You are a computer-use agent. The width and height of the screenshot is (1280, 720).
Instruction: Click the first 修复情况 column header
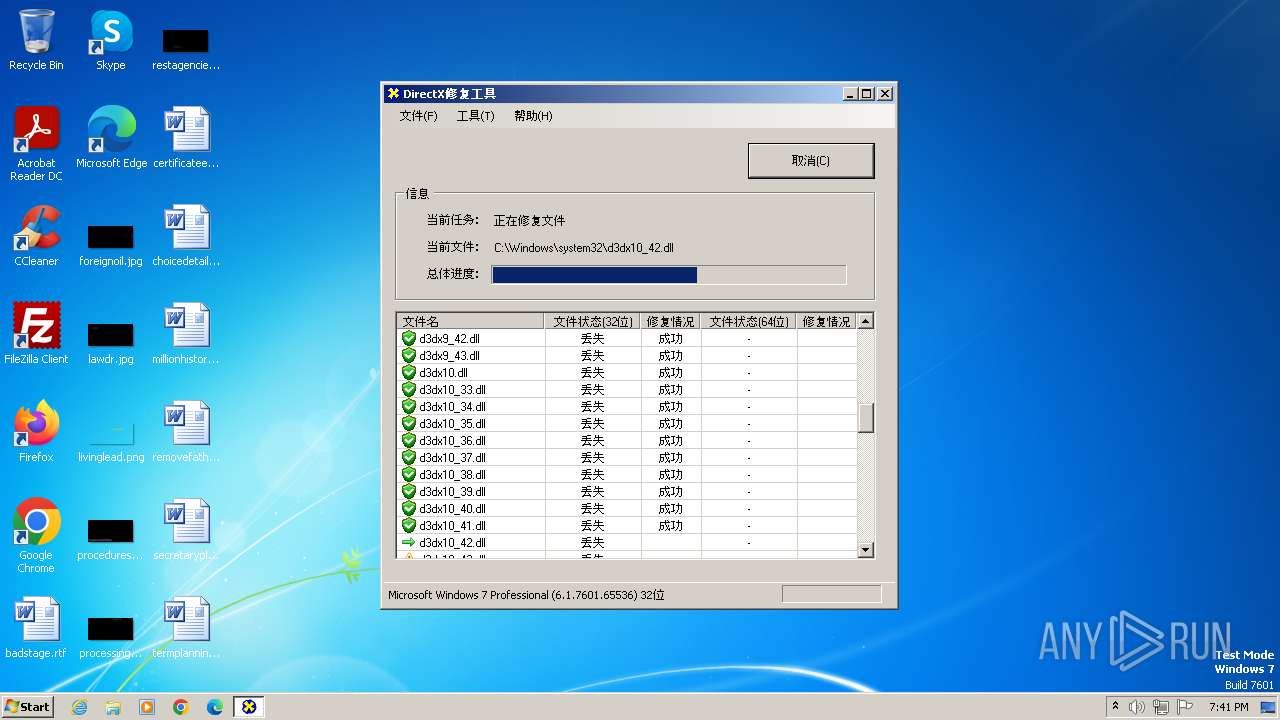(x=671, y=322)
